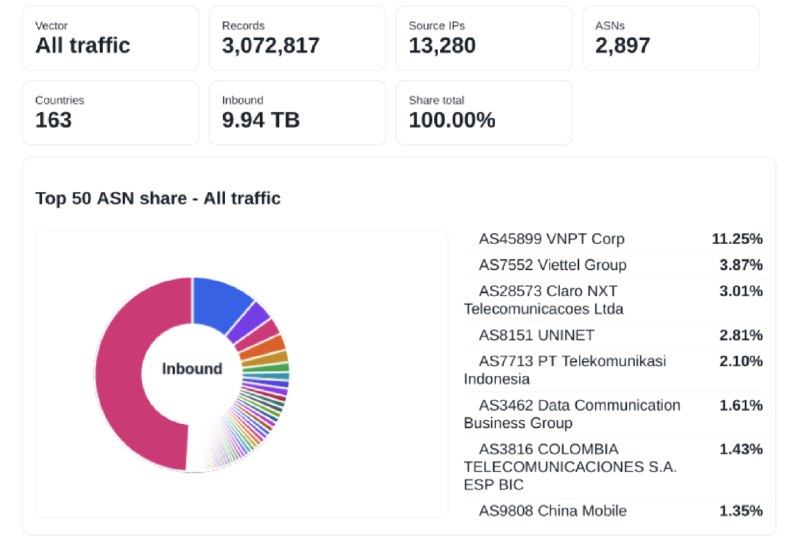Image resolution: width=800 pixels, height=544 pixels.
Task: Select the AS7552 Viettel Group legend entry
Action: (613, 265)
